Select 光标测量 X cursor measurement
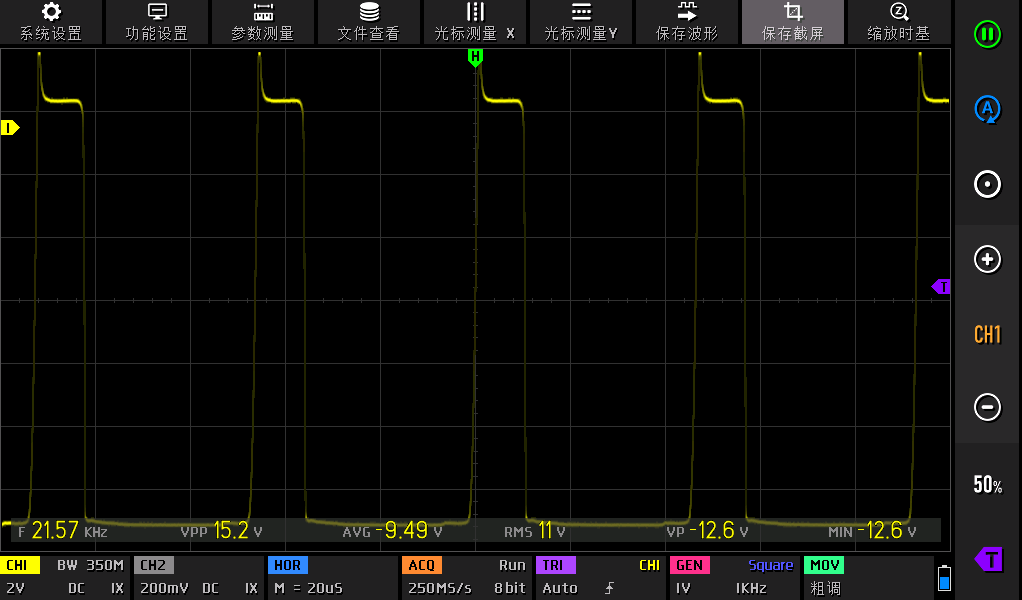This screenshot has height=600, width=1022. [474, 22]
